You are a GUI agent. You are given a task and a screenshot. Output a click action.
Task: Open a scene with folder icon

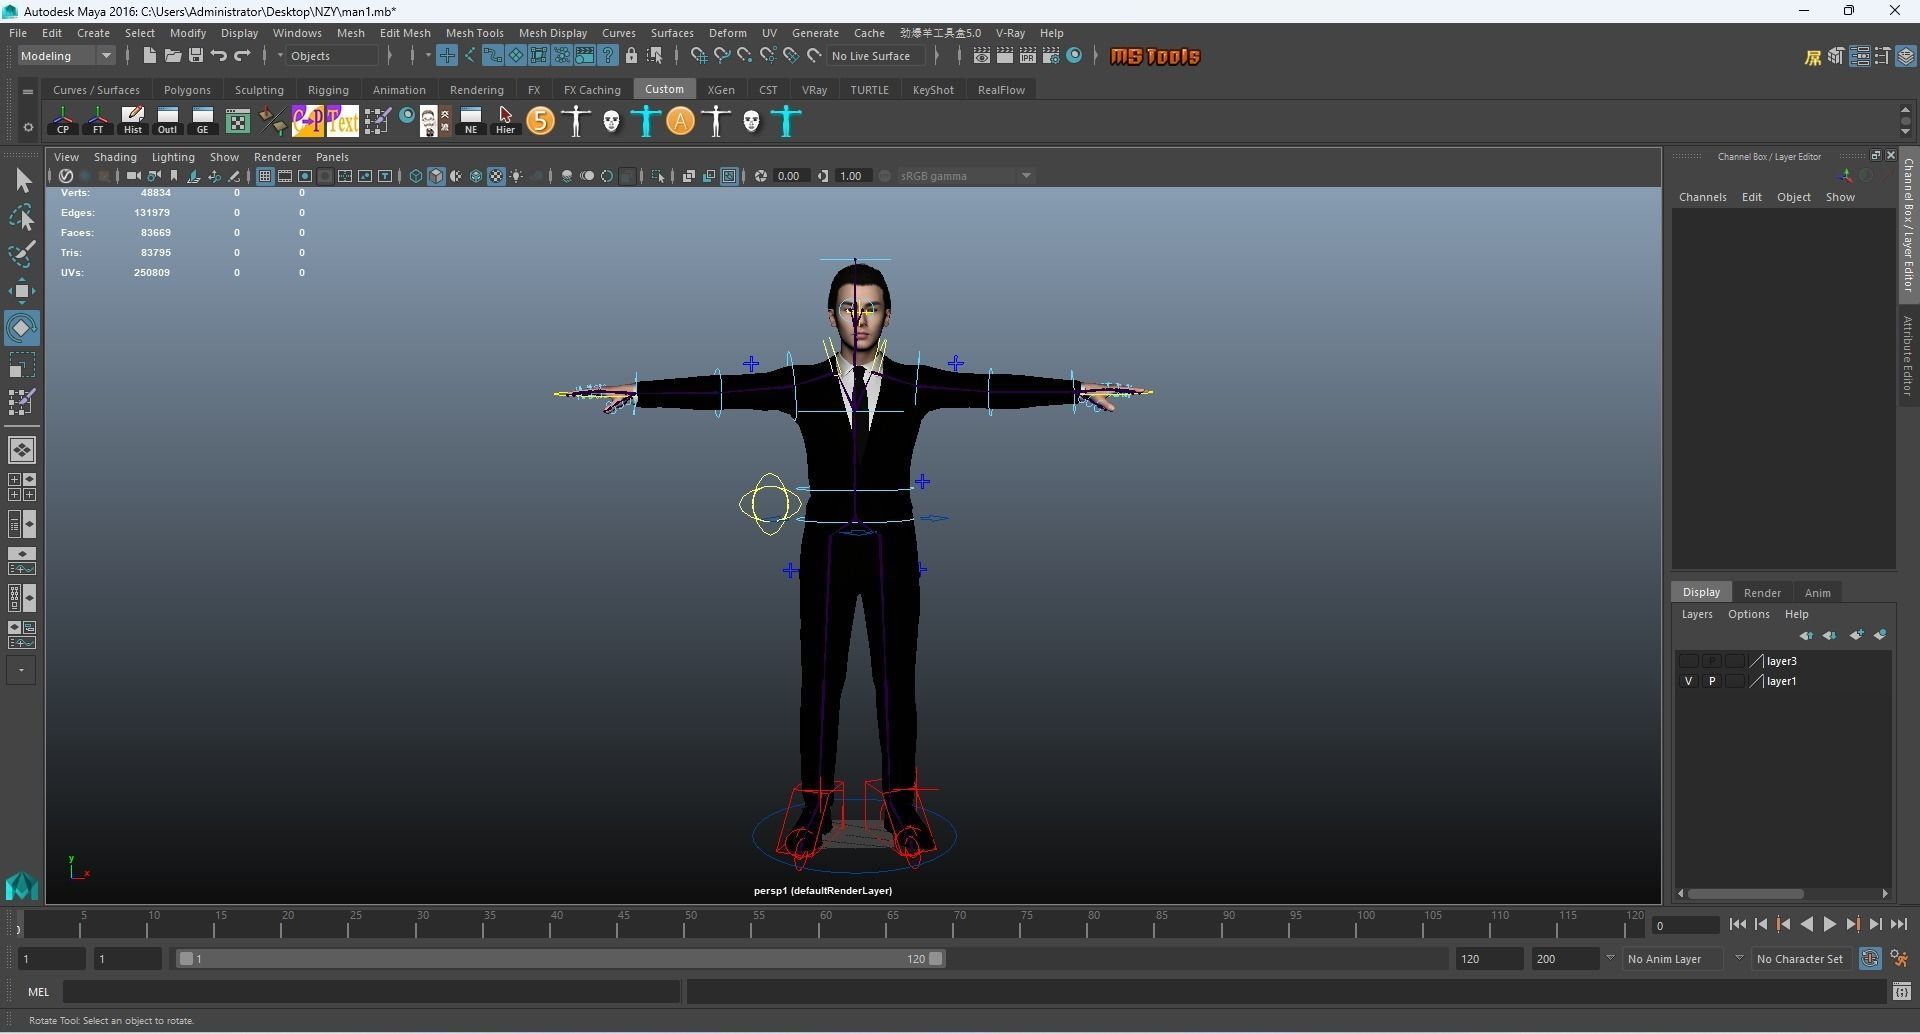click(172, 56)
